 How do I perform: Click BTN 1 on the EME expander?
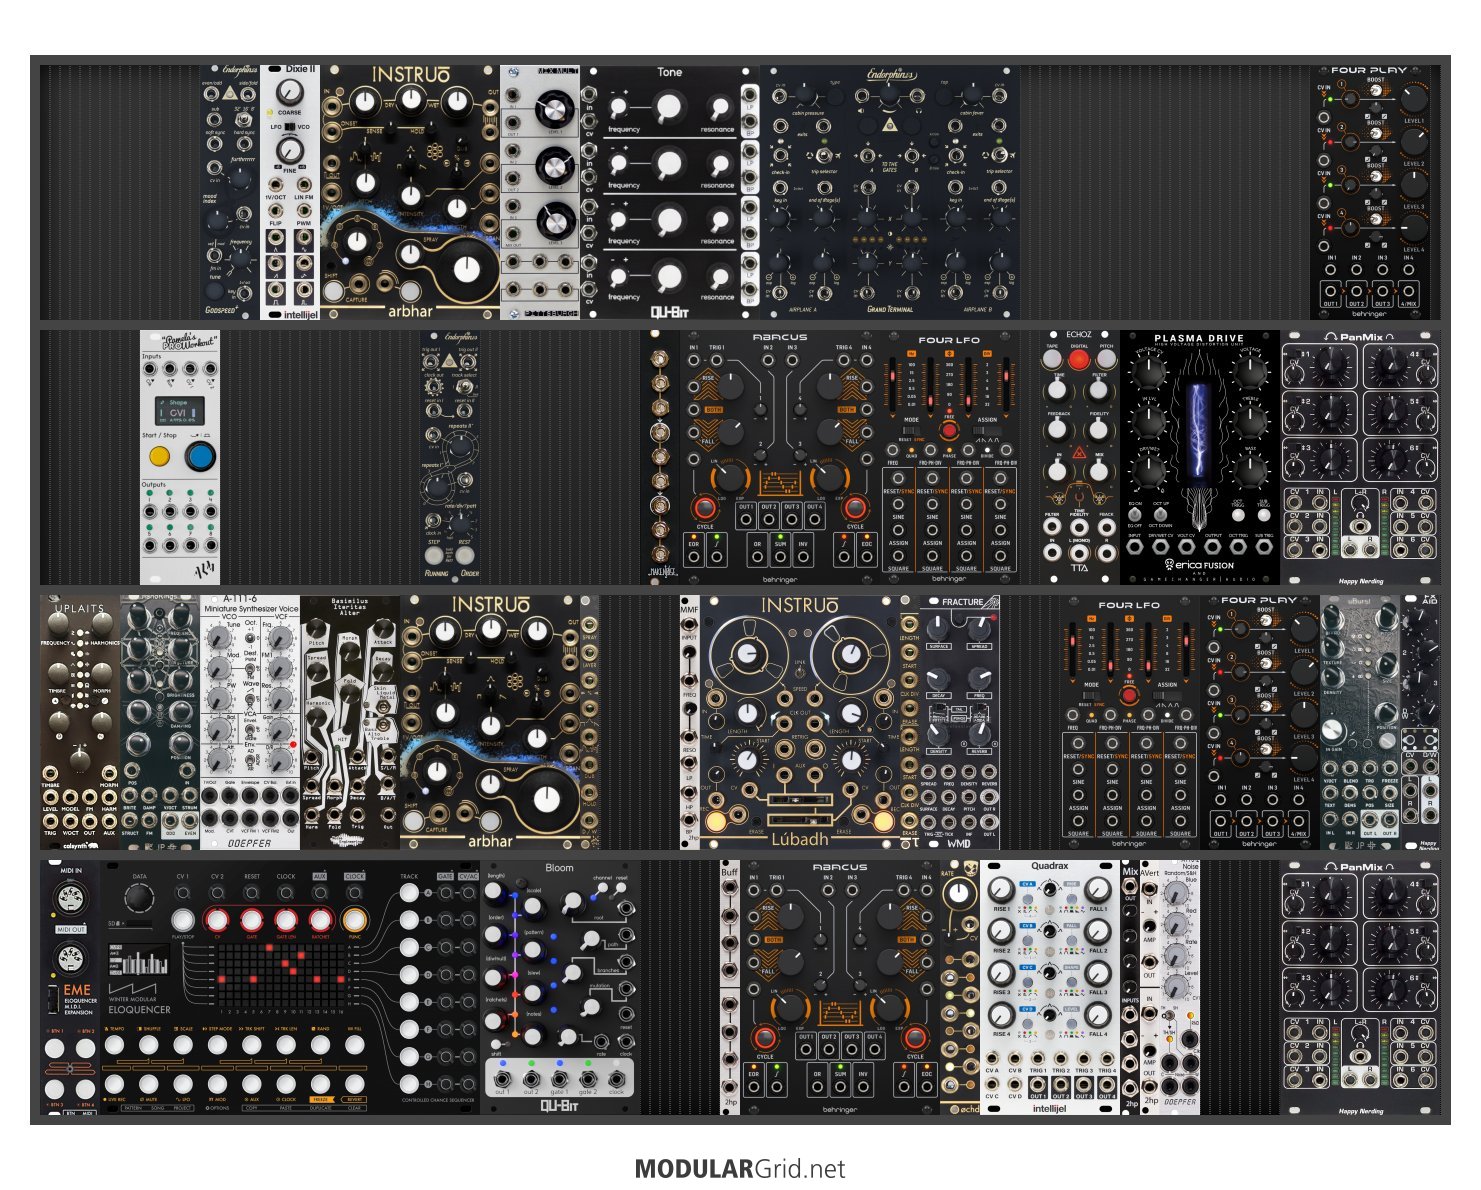pos(55,1048)
